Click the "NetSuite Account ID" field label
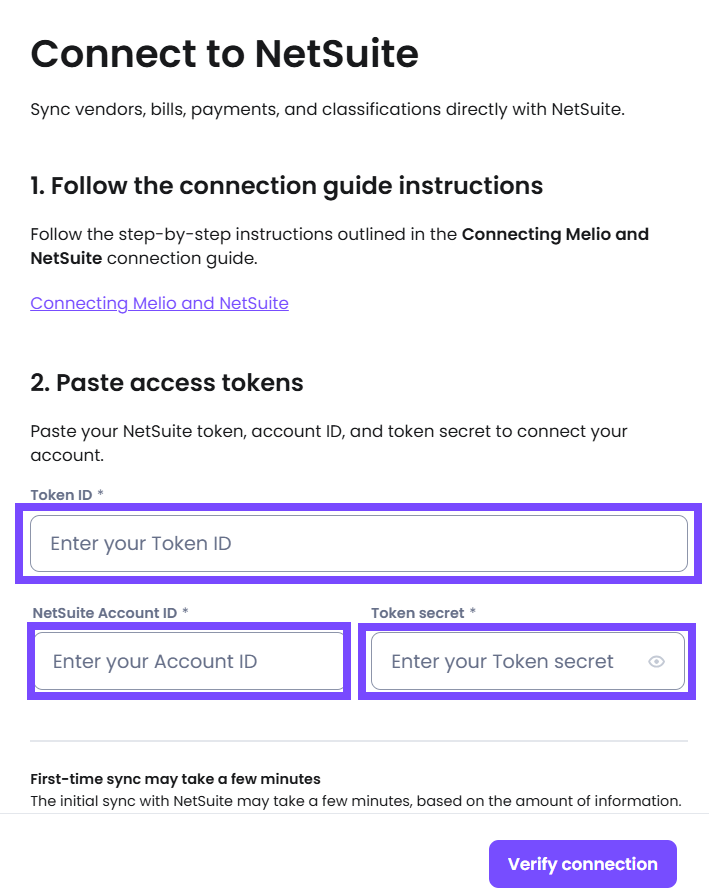Screen dimensions: 709x890 point(104,613)
